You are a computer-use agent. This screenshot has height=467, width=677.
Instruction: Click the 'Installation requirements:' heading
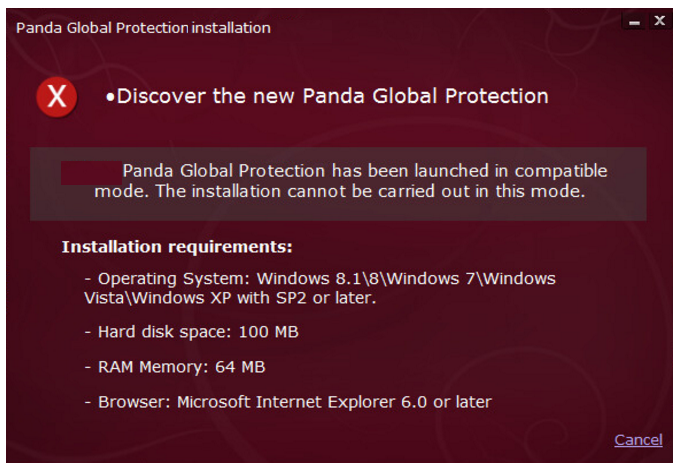coord(177,247)
